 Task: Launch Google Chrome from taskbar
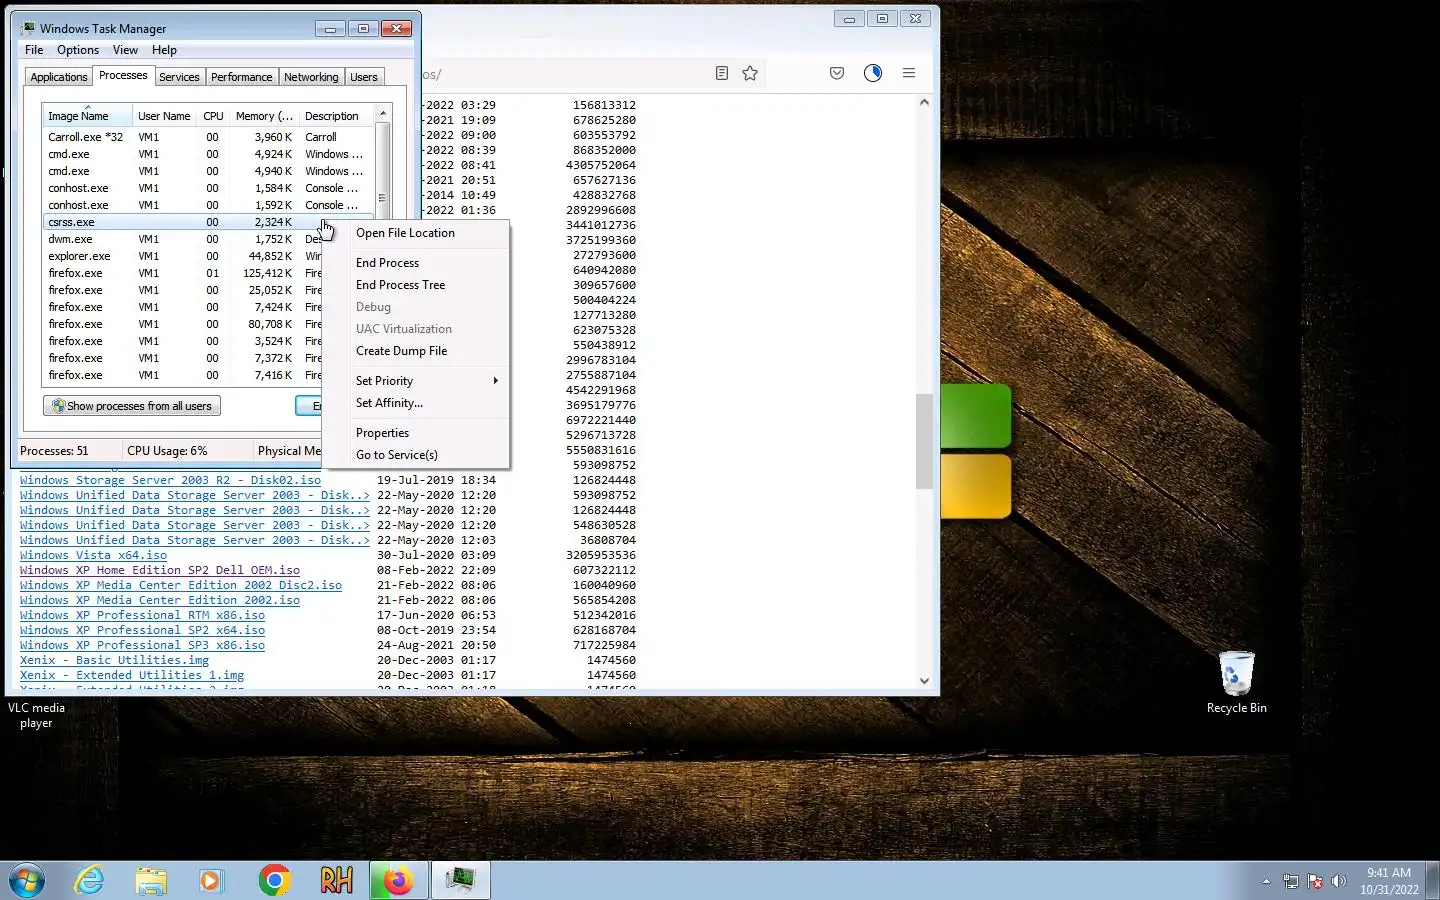click(274, 880)
